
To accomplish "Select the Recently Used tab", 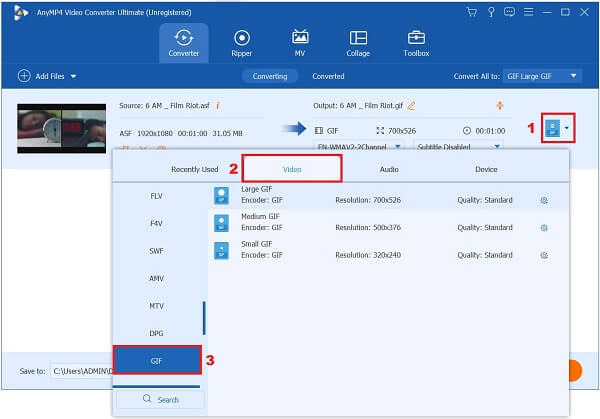I will coord(194,169).
